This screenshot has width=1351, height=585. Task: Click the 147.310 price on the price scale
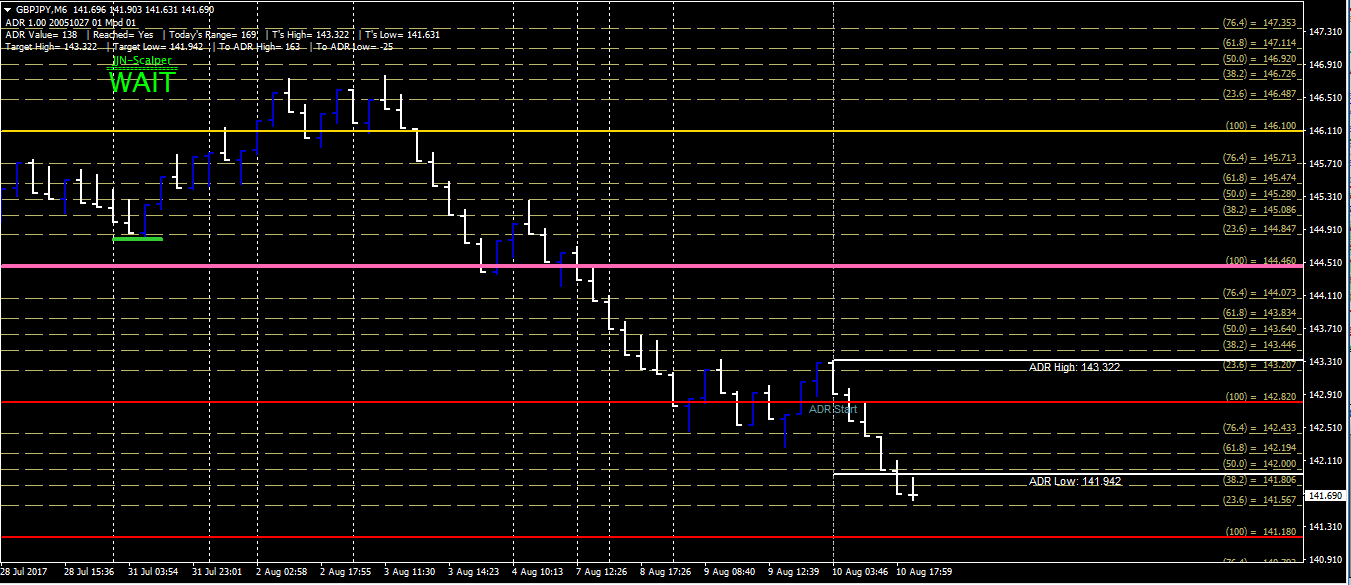point(1325,32)
